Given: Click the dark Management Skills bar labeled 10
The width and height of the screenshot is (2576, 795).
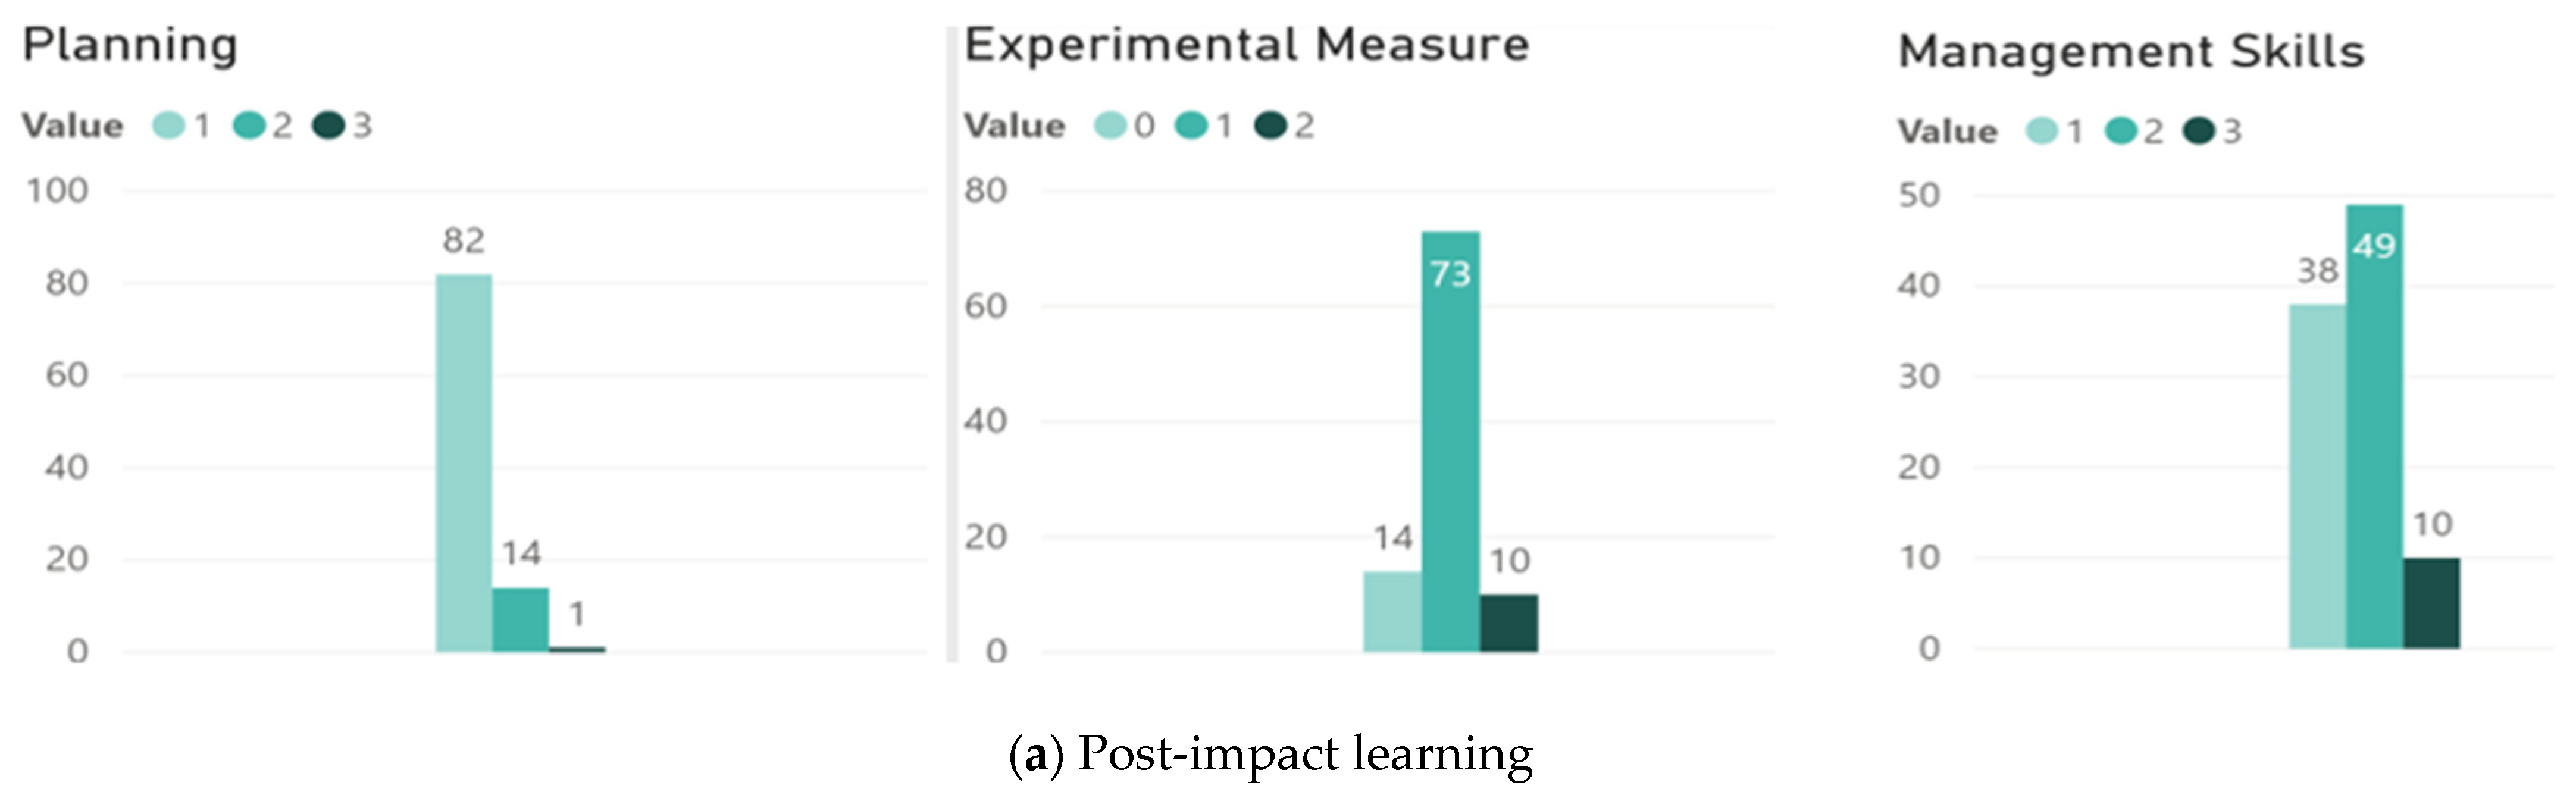Looking at the screenshot, I should pyautogui.click(x=2431, y=603).
